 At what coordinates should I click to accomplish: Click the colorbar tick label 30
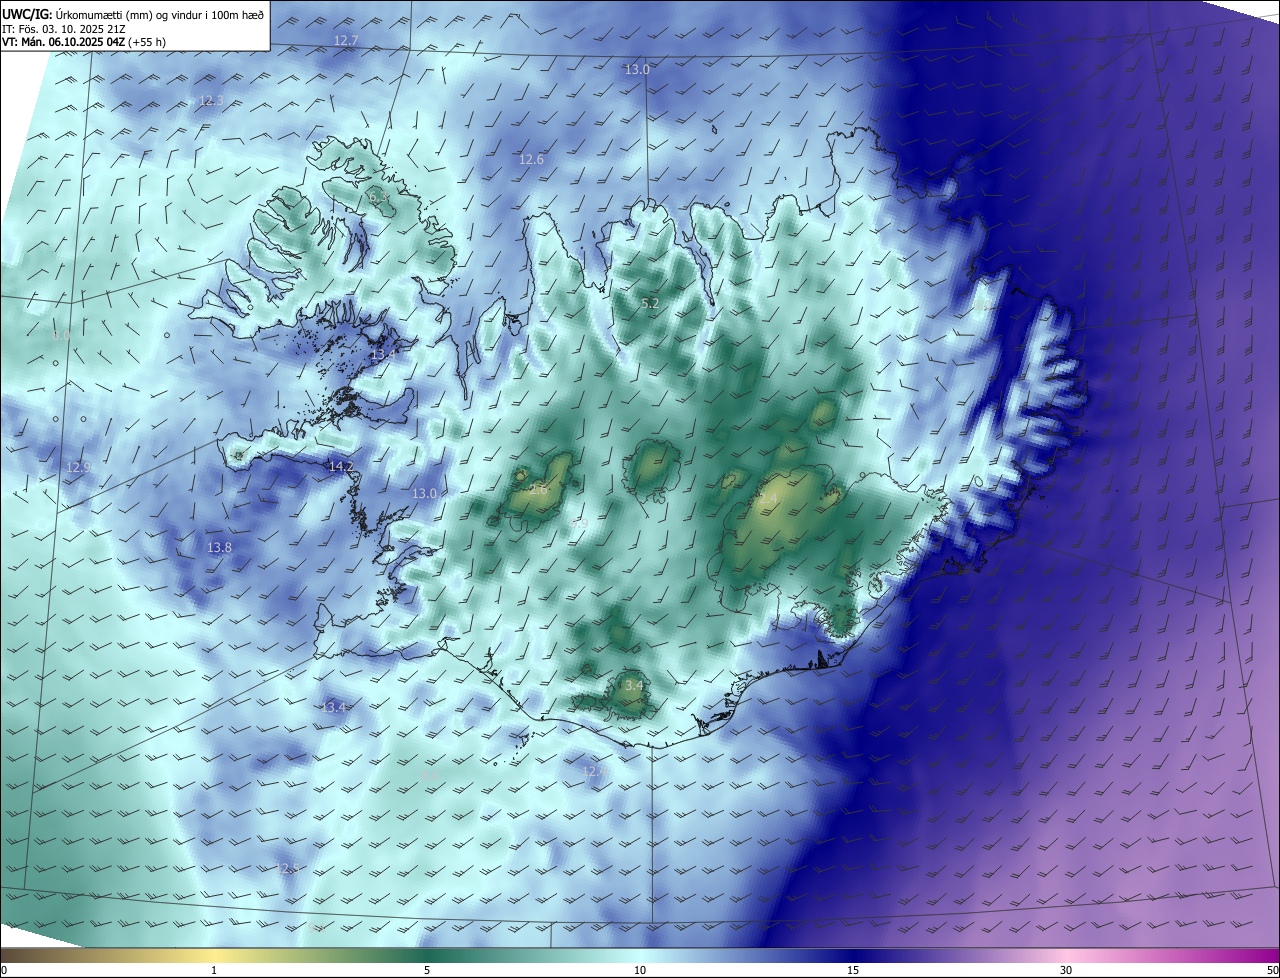[x=1066, y=970]
